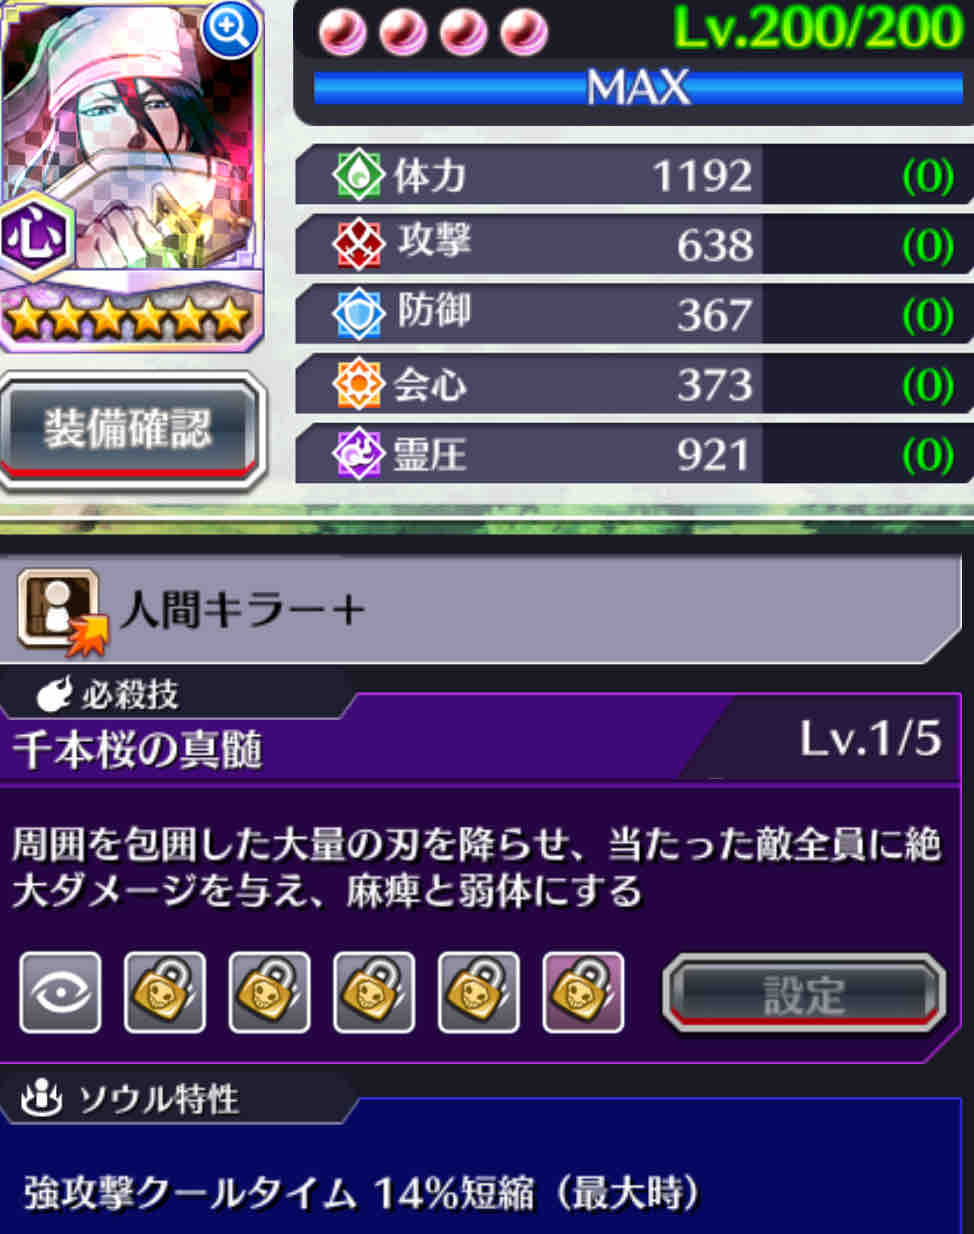The image size is (974, 1234).
Task: Tap the 人間キラー＋ skill icon
Action: coord(60,611)
